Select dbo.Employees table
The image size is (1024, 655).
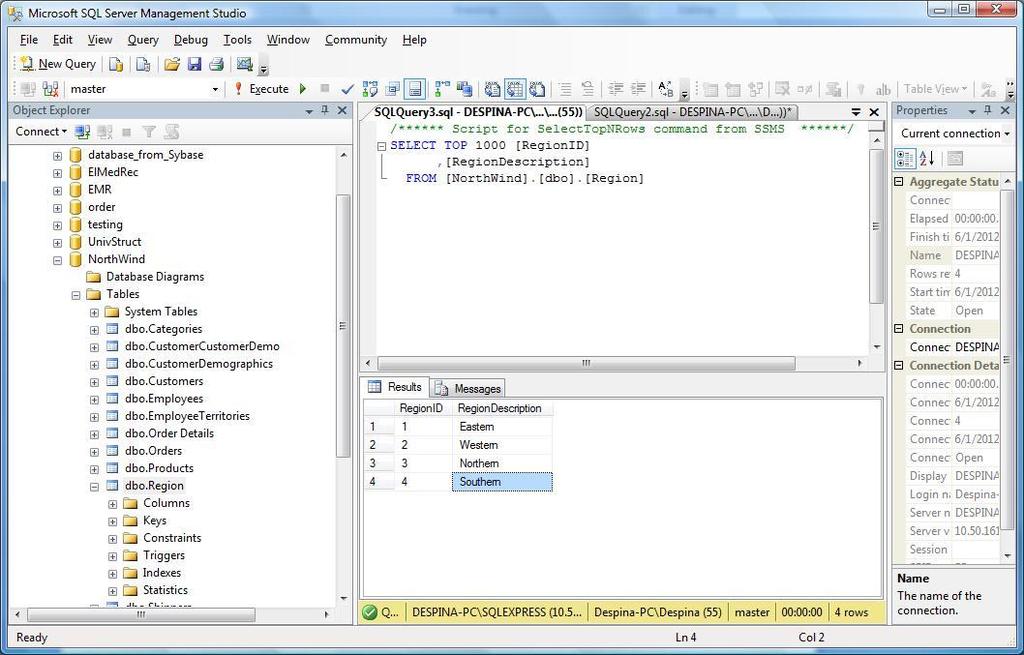[x=164, y=399]
